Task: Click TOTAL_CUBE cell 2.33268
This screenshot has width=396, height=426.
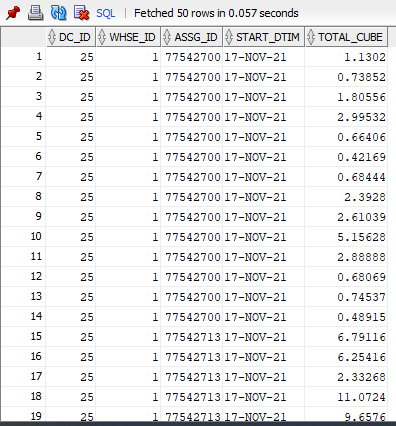Action: (346, 377)
